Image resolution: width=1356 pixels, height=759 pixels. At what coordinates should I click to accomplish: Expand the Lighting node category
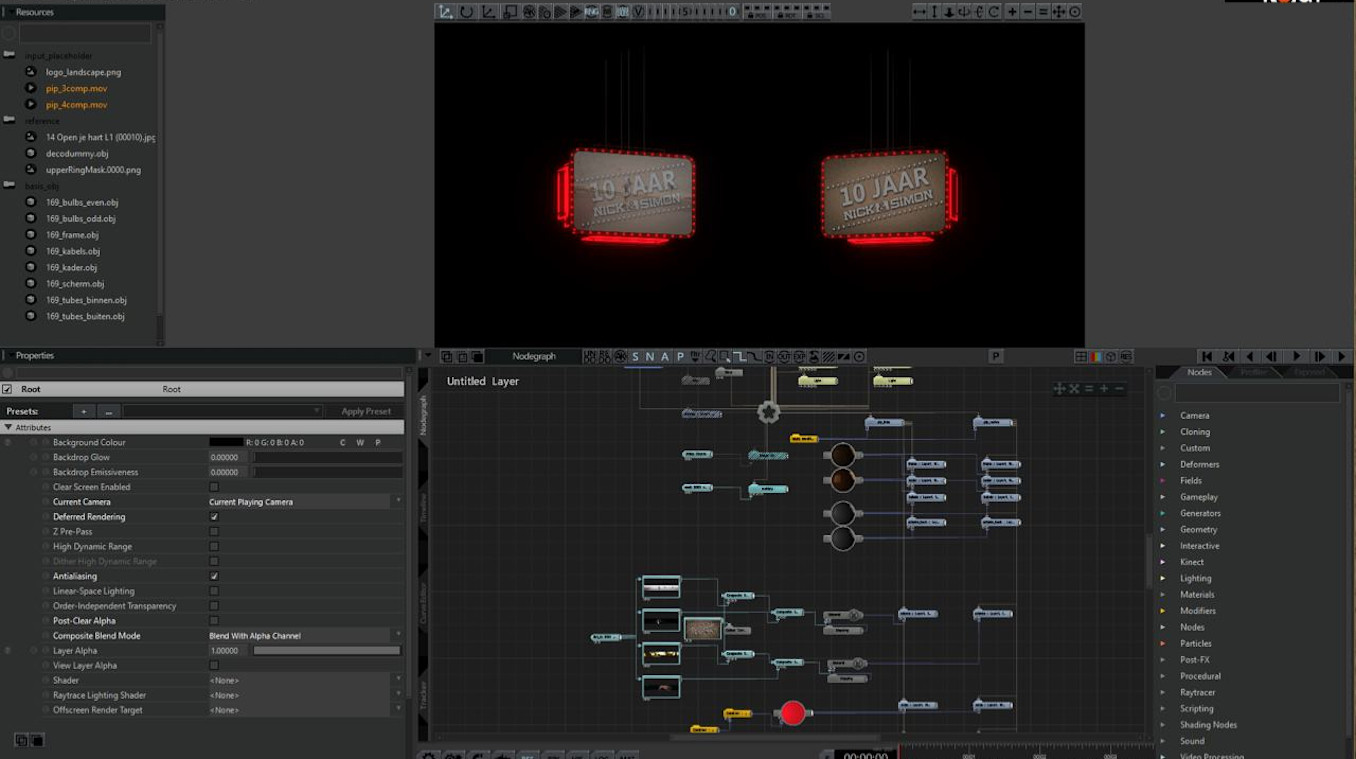[x=1195, y=578]
